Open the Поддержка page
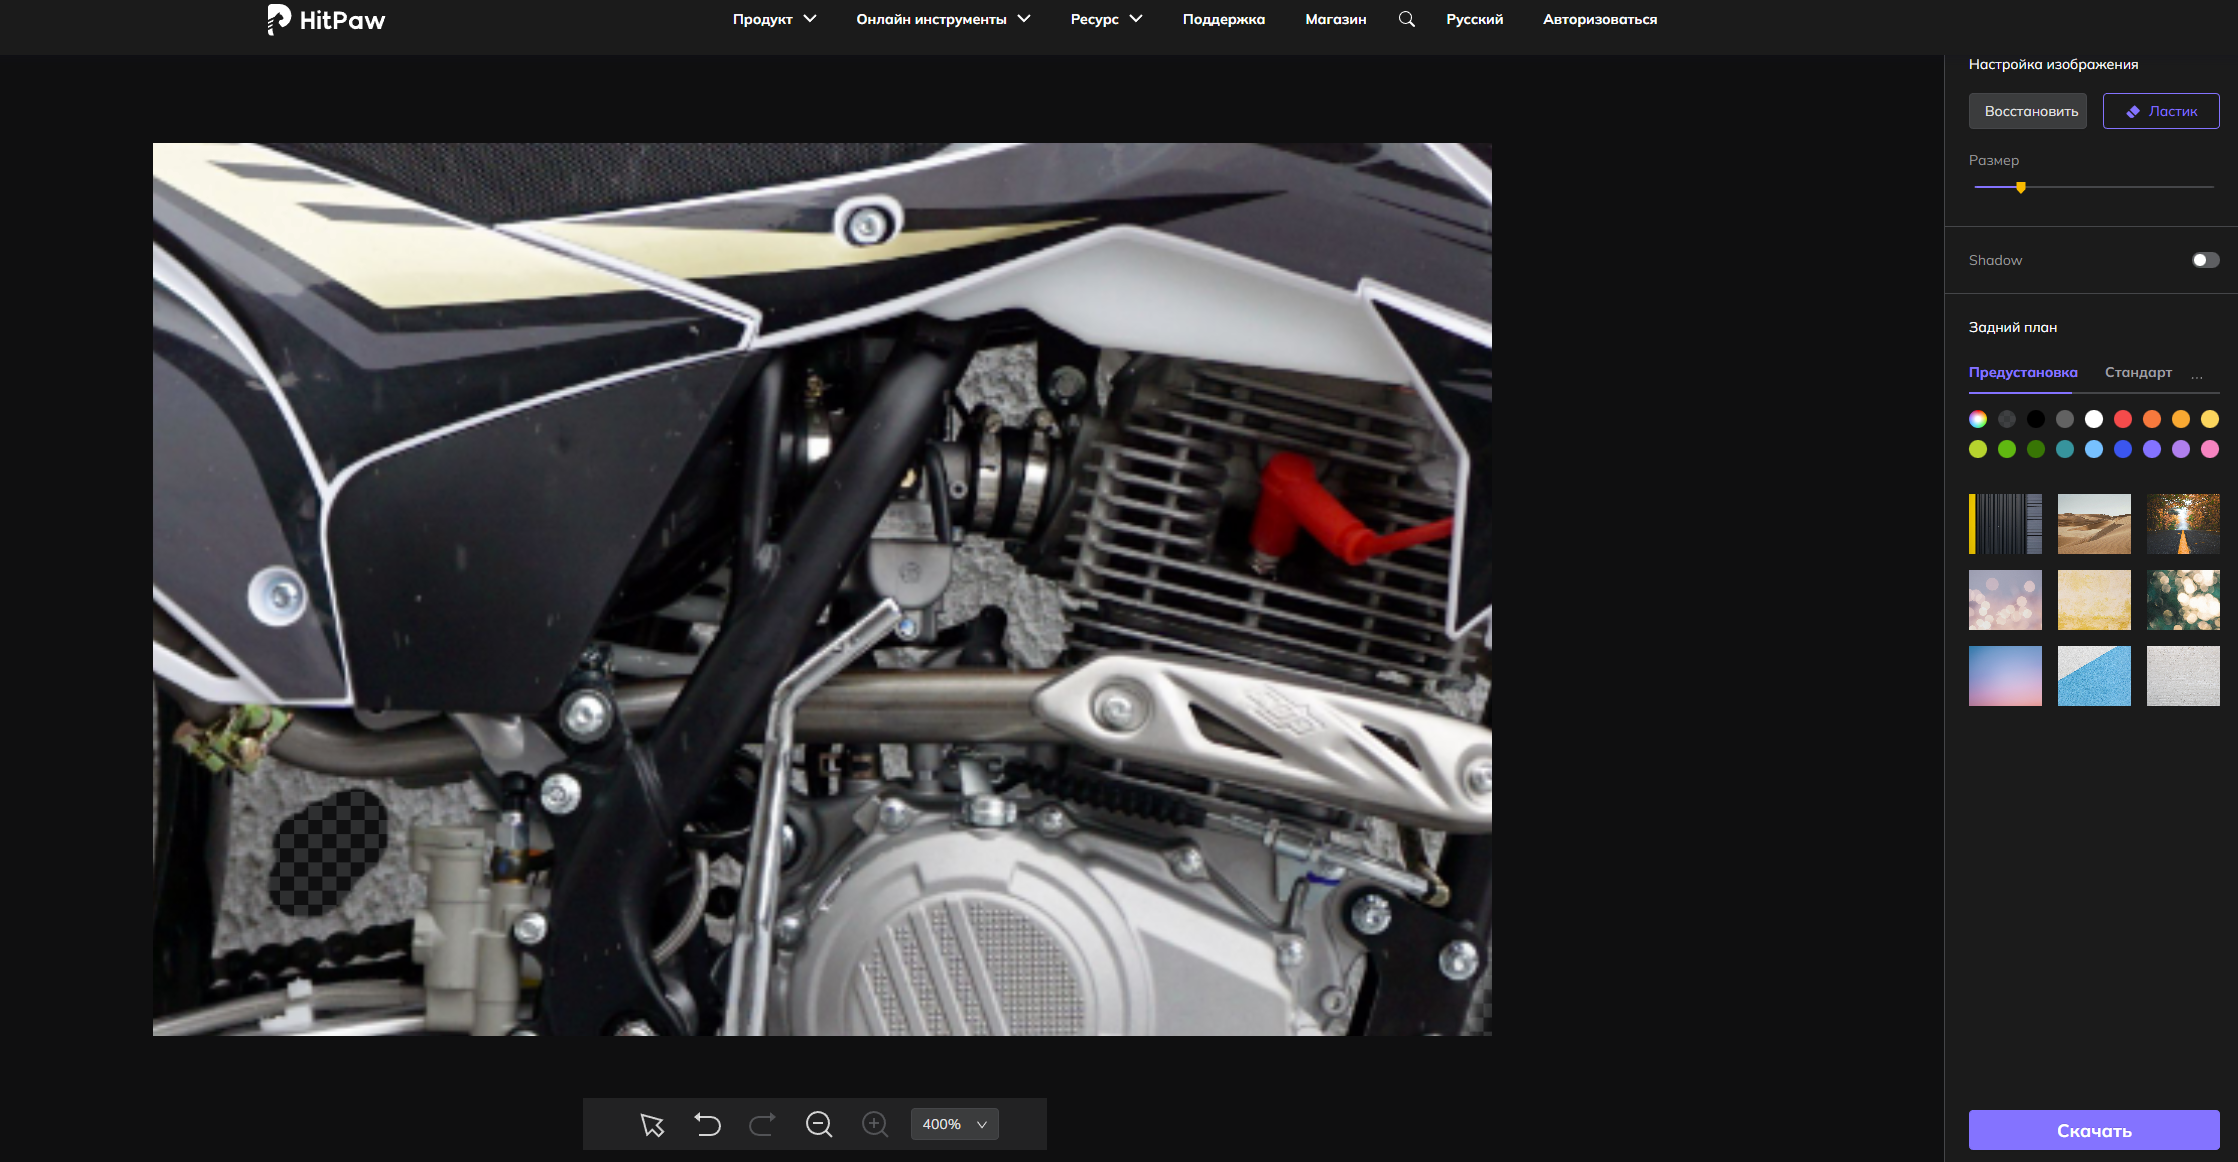This screenshot has width=2238, height=1162. coord(1223,19)
